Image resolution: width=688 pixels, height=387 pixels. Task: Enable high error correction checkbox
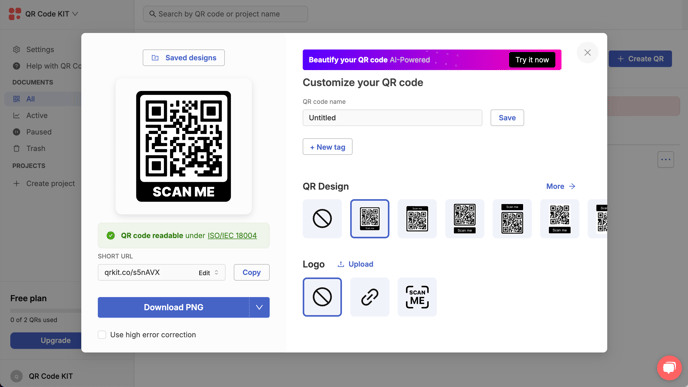(x=102, y=335)
